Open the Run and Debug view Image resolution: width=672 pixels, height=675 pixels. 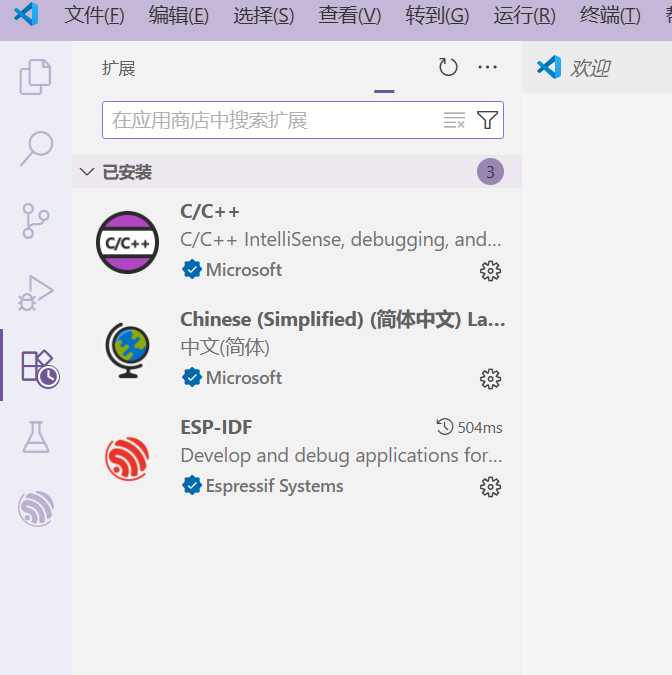(x=35, y=293)
